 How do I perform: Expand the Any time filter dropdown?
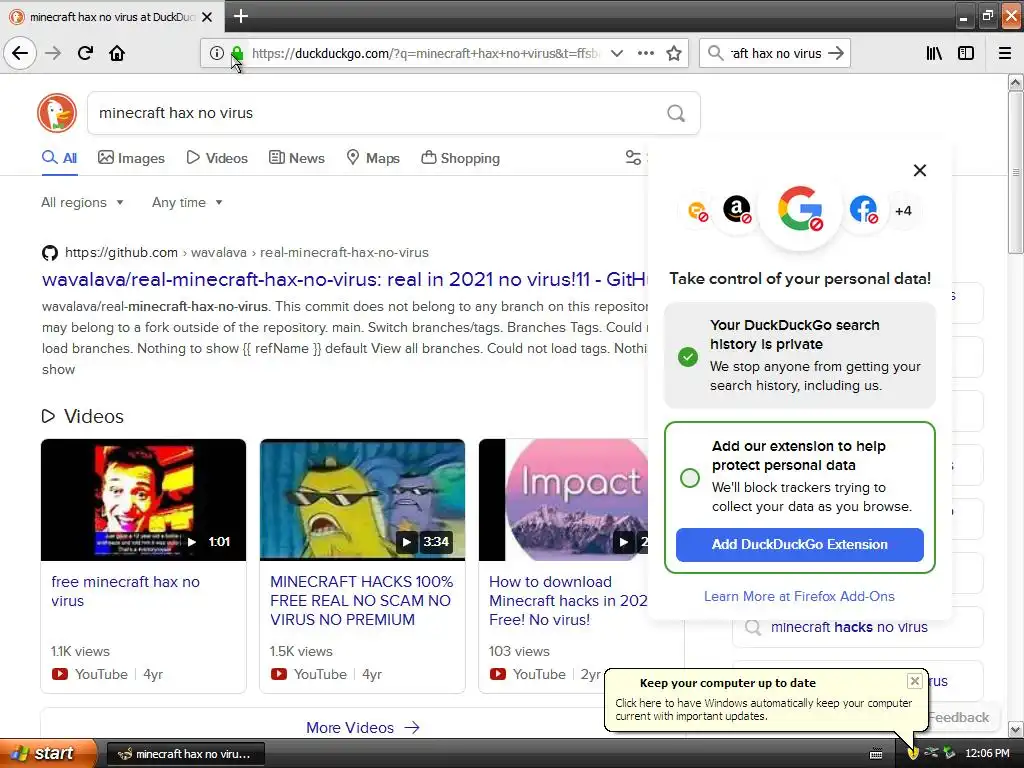pyautogui.click(x=187, y=202)
